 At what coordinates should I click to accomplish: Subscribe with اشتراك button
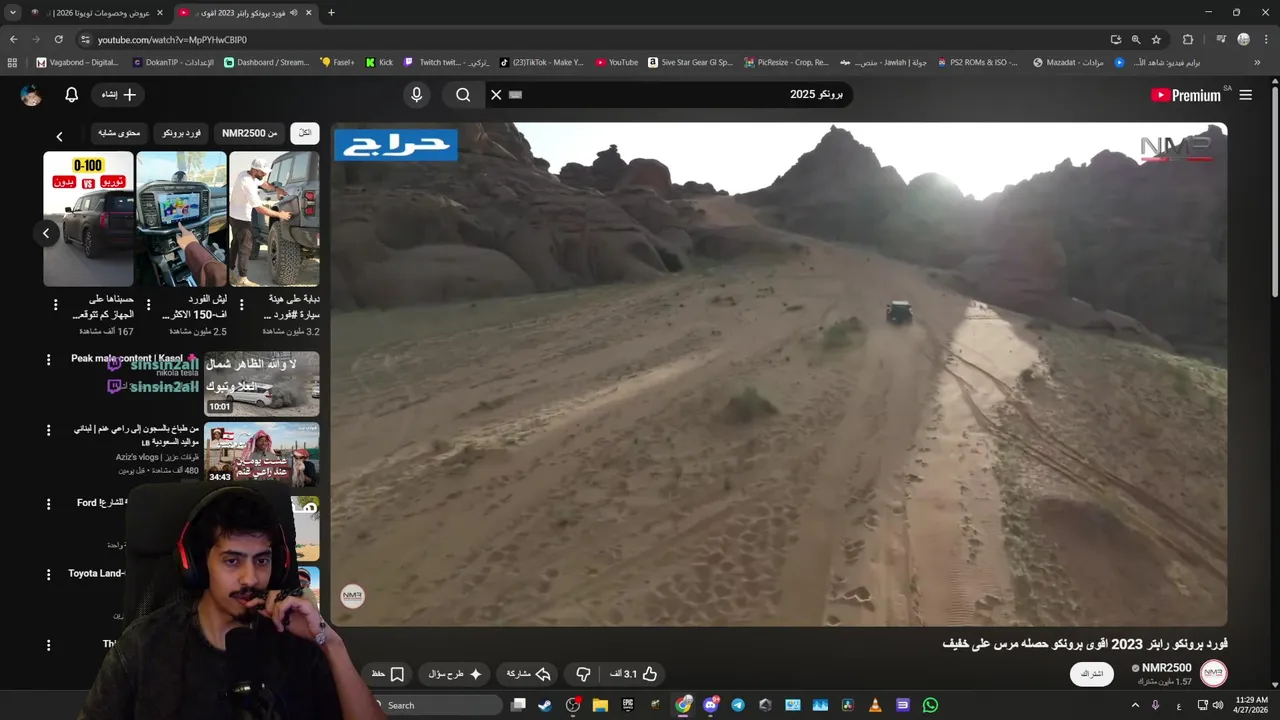1092,674
